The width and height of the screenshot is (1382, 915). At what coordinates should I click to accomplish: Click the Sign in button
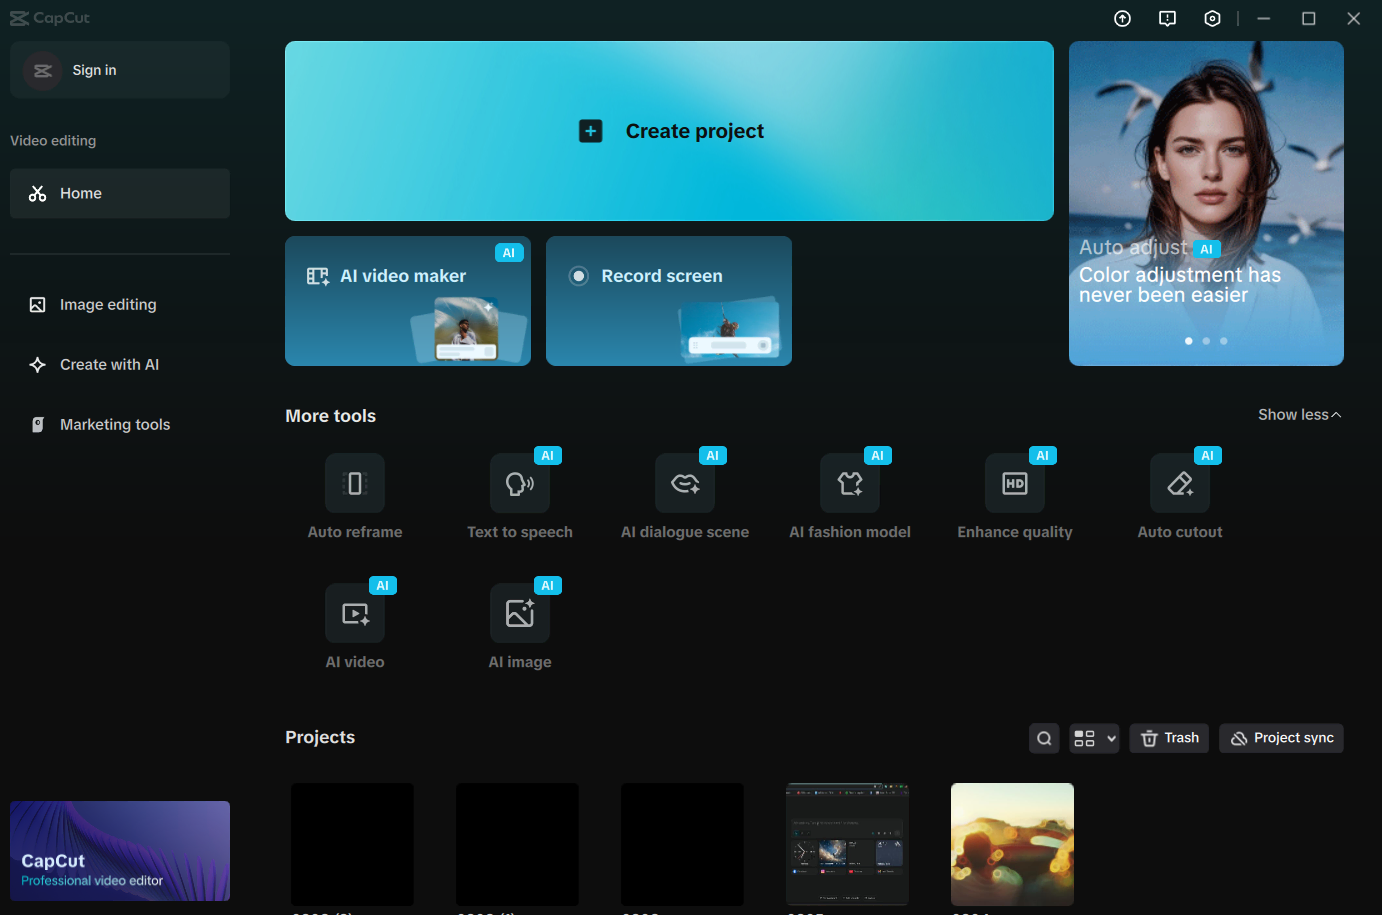(120, 70)
